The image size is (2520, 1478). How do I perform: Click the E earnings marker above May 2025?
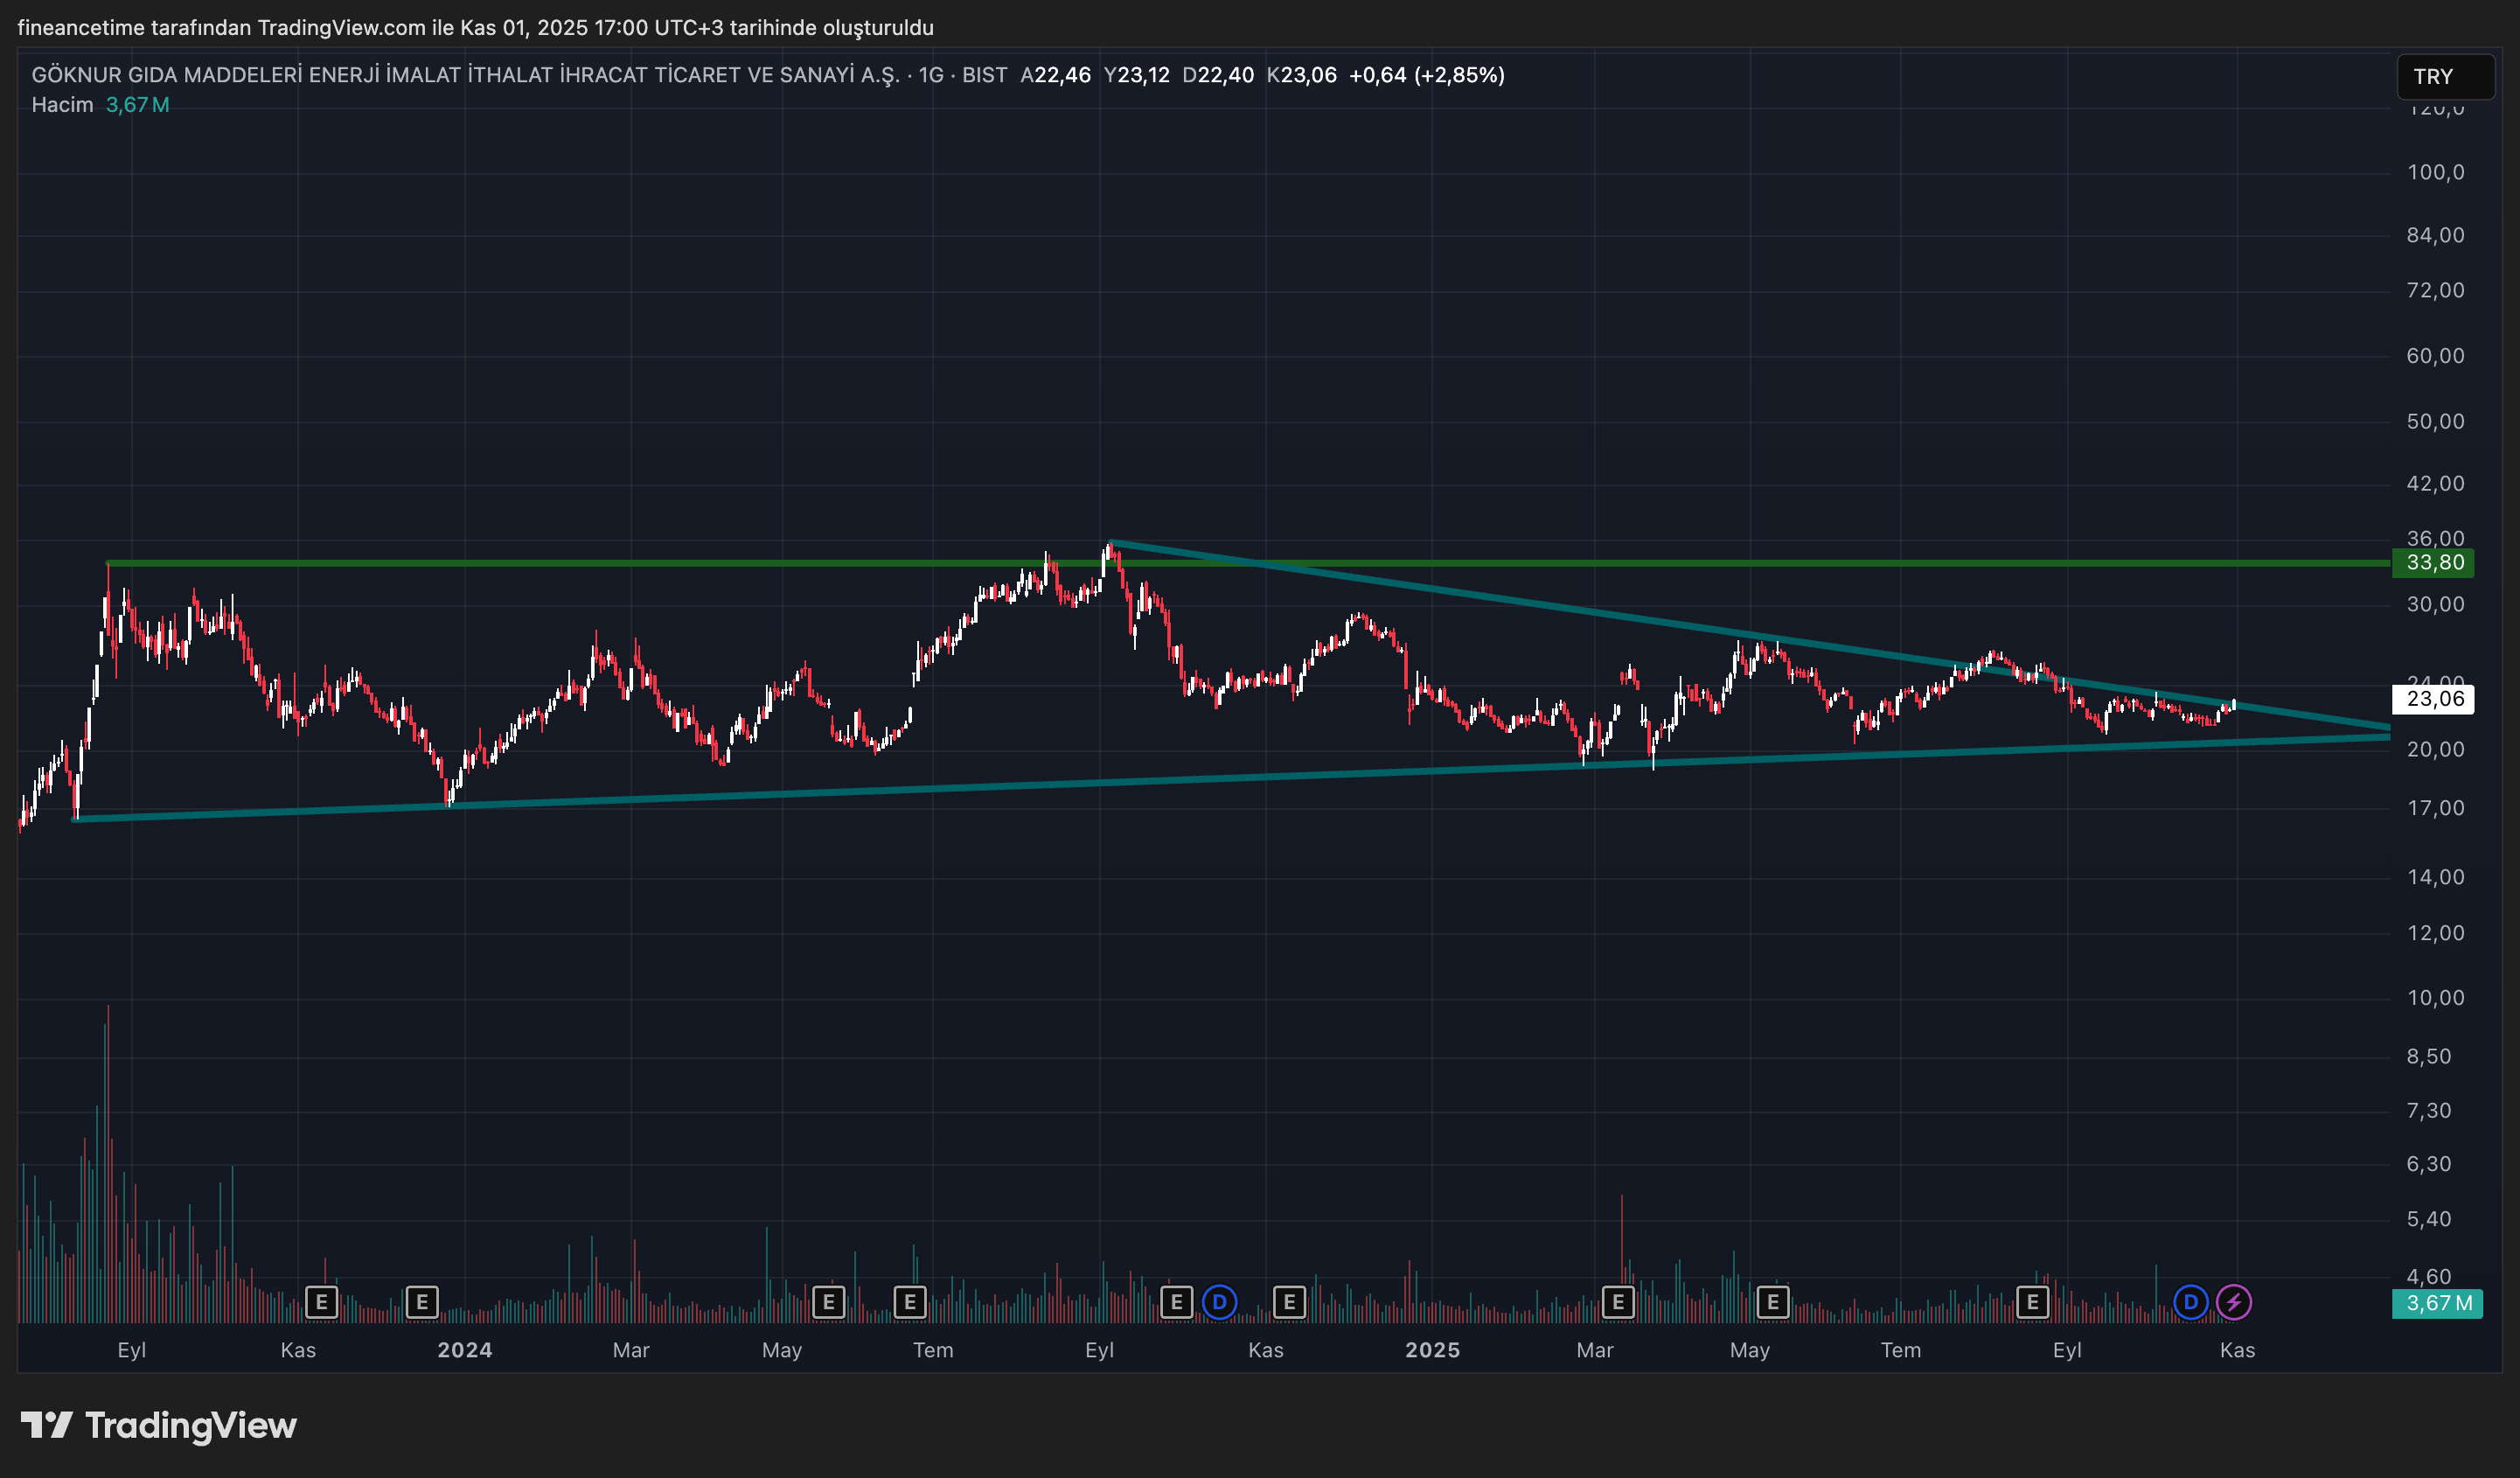point(1773,1302)
